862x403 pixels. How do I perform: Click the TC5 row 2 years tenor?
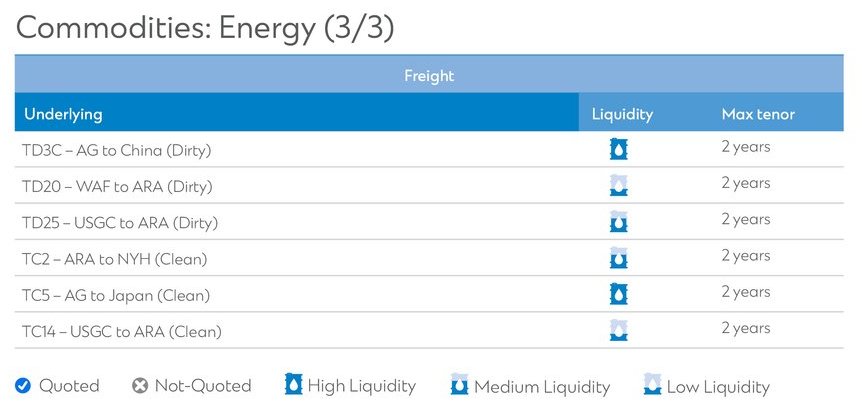(746, 292)
